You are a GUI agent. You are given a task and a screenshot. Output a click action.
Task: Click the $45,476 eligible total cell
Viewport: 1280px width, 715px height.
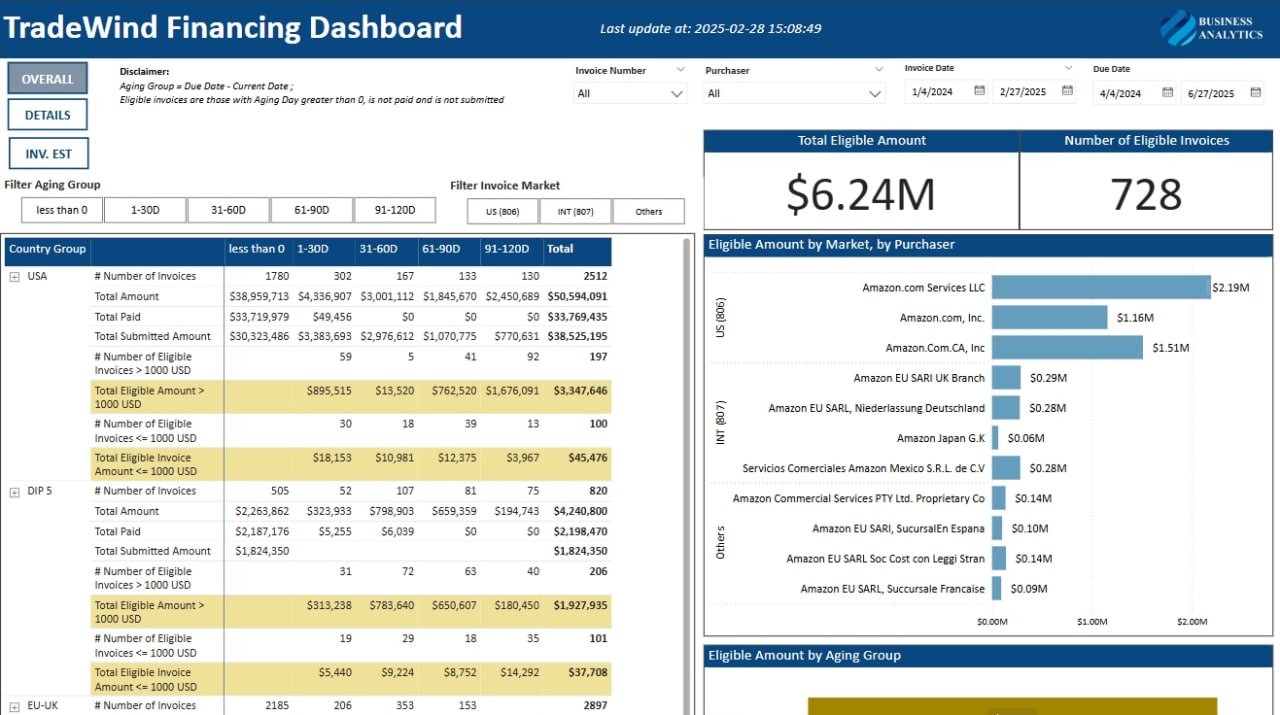tap(587, 458)
